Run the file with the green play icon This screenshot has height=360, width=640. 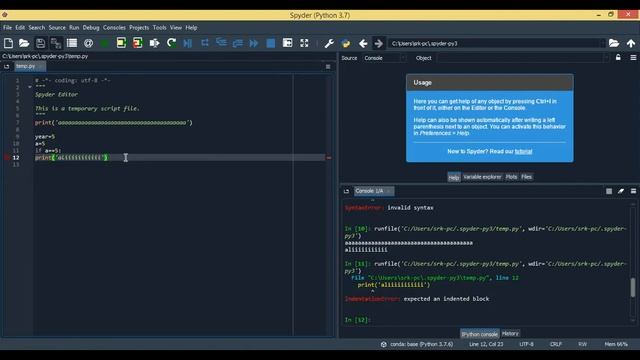(104, 43)
